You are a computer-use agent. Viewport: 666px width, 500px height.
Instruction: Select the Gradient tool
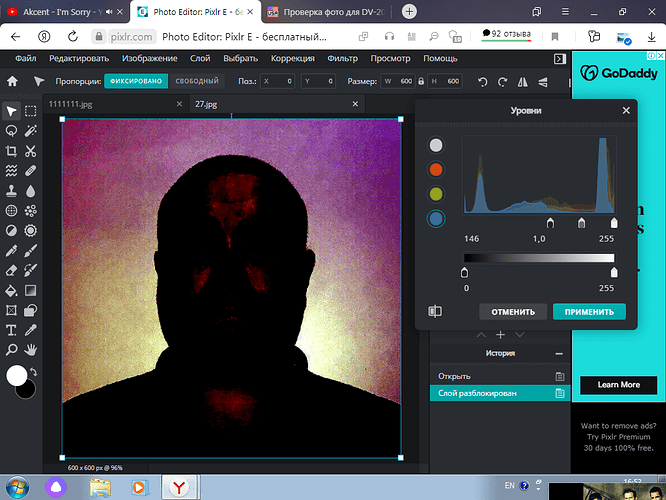(x=30, y=290)
